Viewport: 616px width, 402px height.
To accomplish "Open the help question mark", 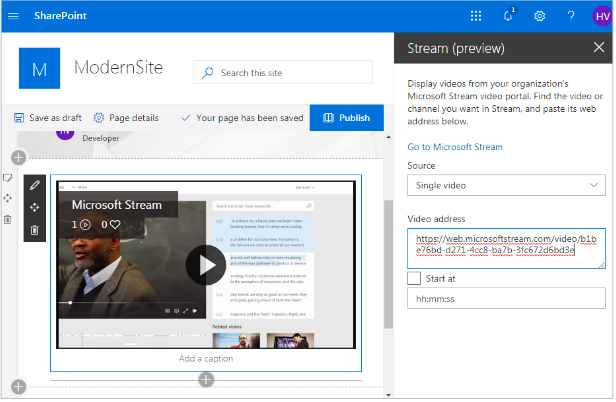I will point(573,15).
